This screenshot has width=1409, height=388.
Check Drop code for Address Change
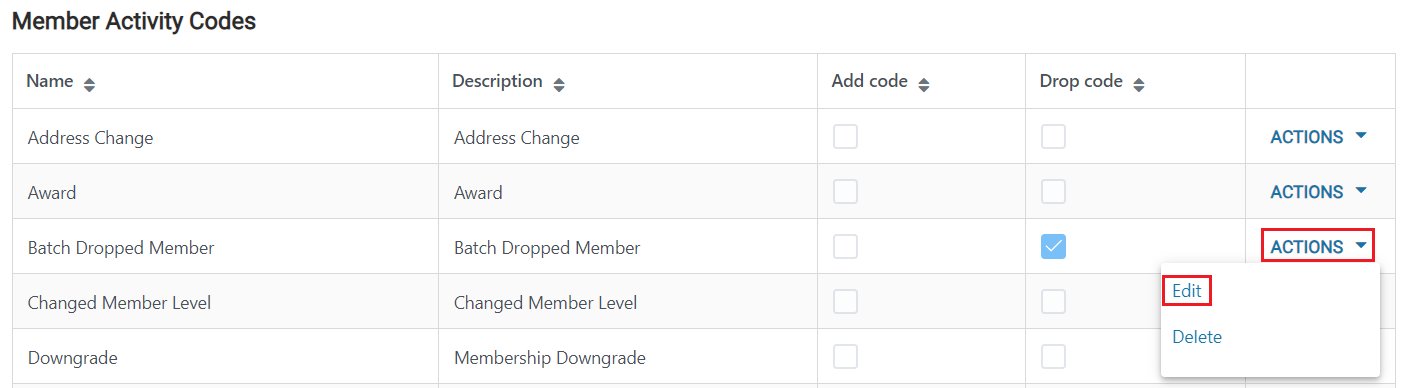[x=1053, y=136]
